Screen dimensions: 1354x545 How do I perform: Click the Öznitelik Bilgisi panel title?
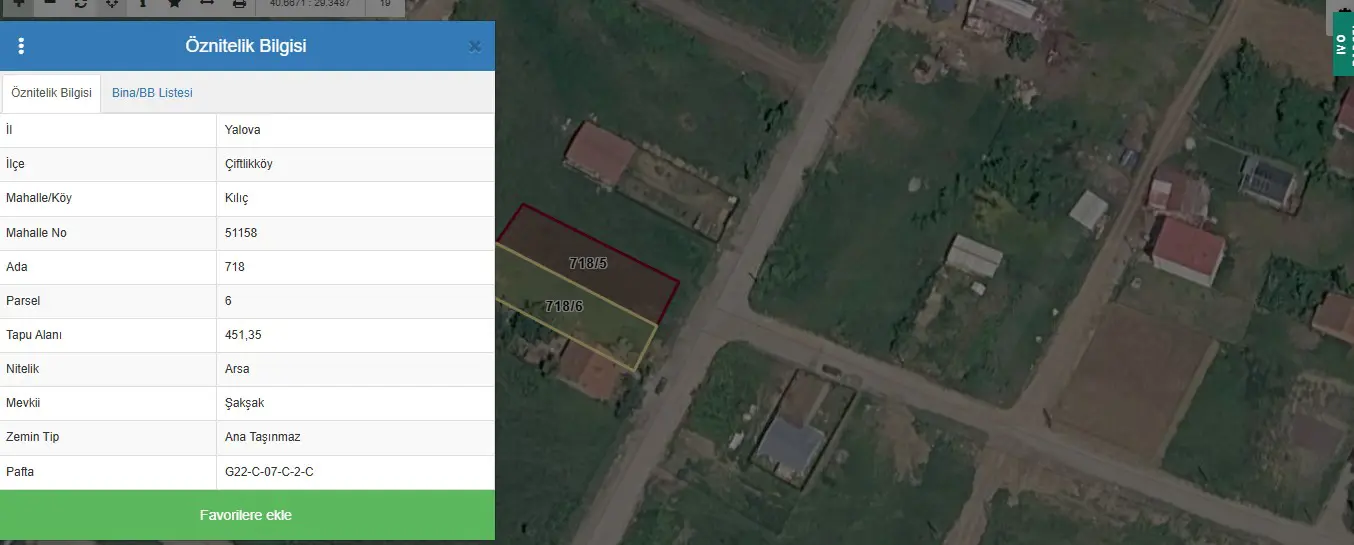(x=246, y=46)
